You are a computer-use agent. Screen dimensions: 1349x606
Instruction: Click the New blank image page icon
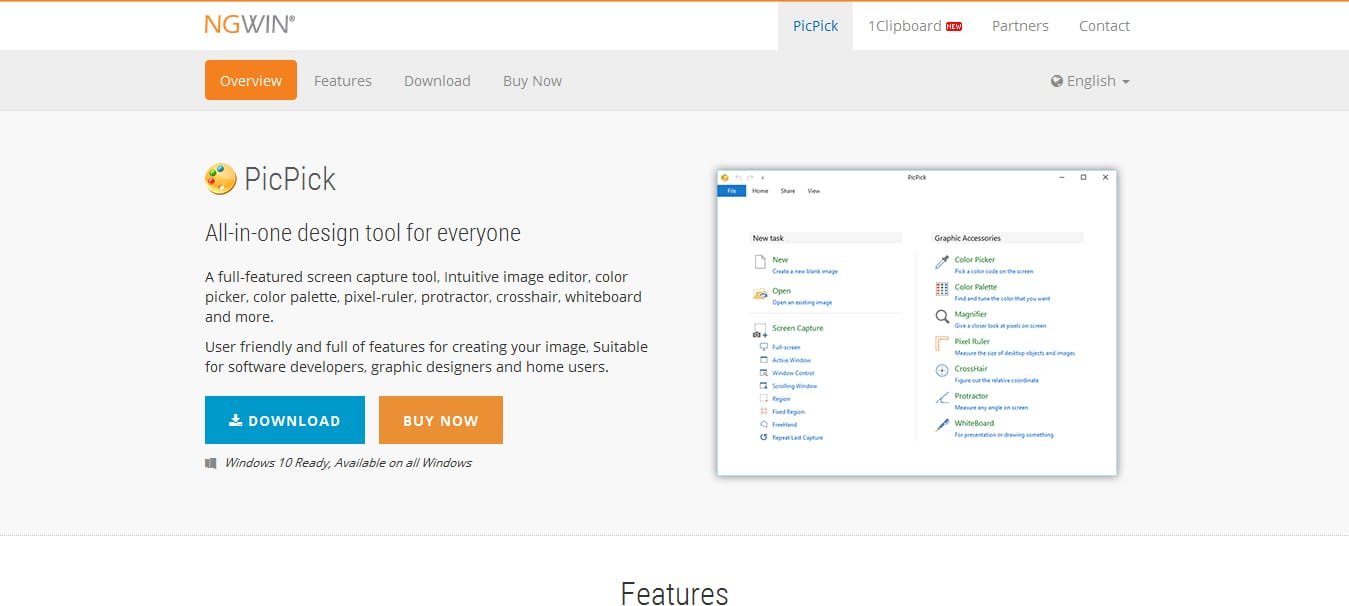click(759, 263)
